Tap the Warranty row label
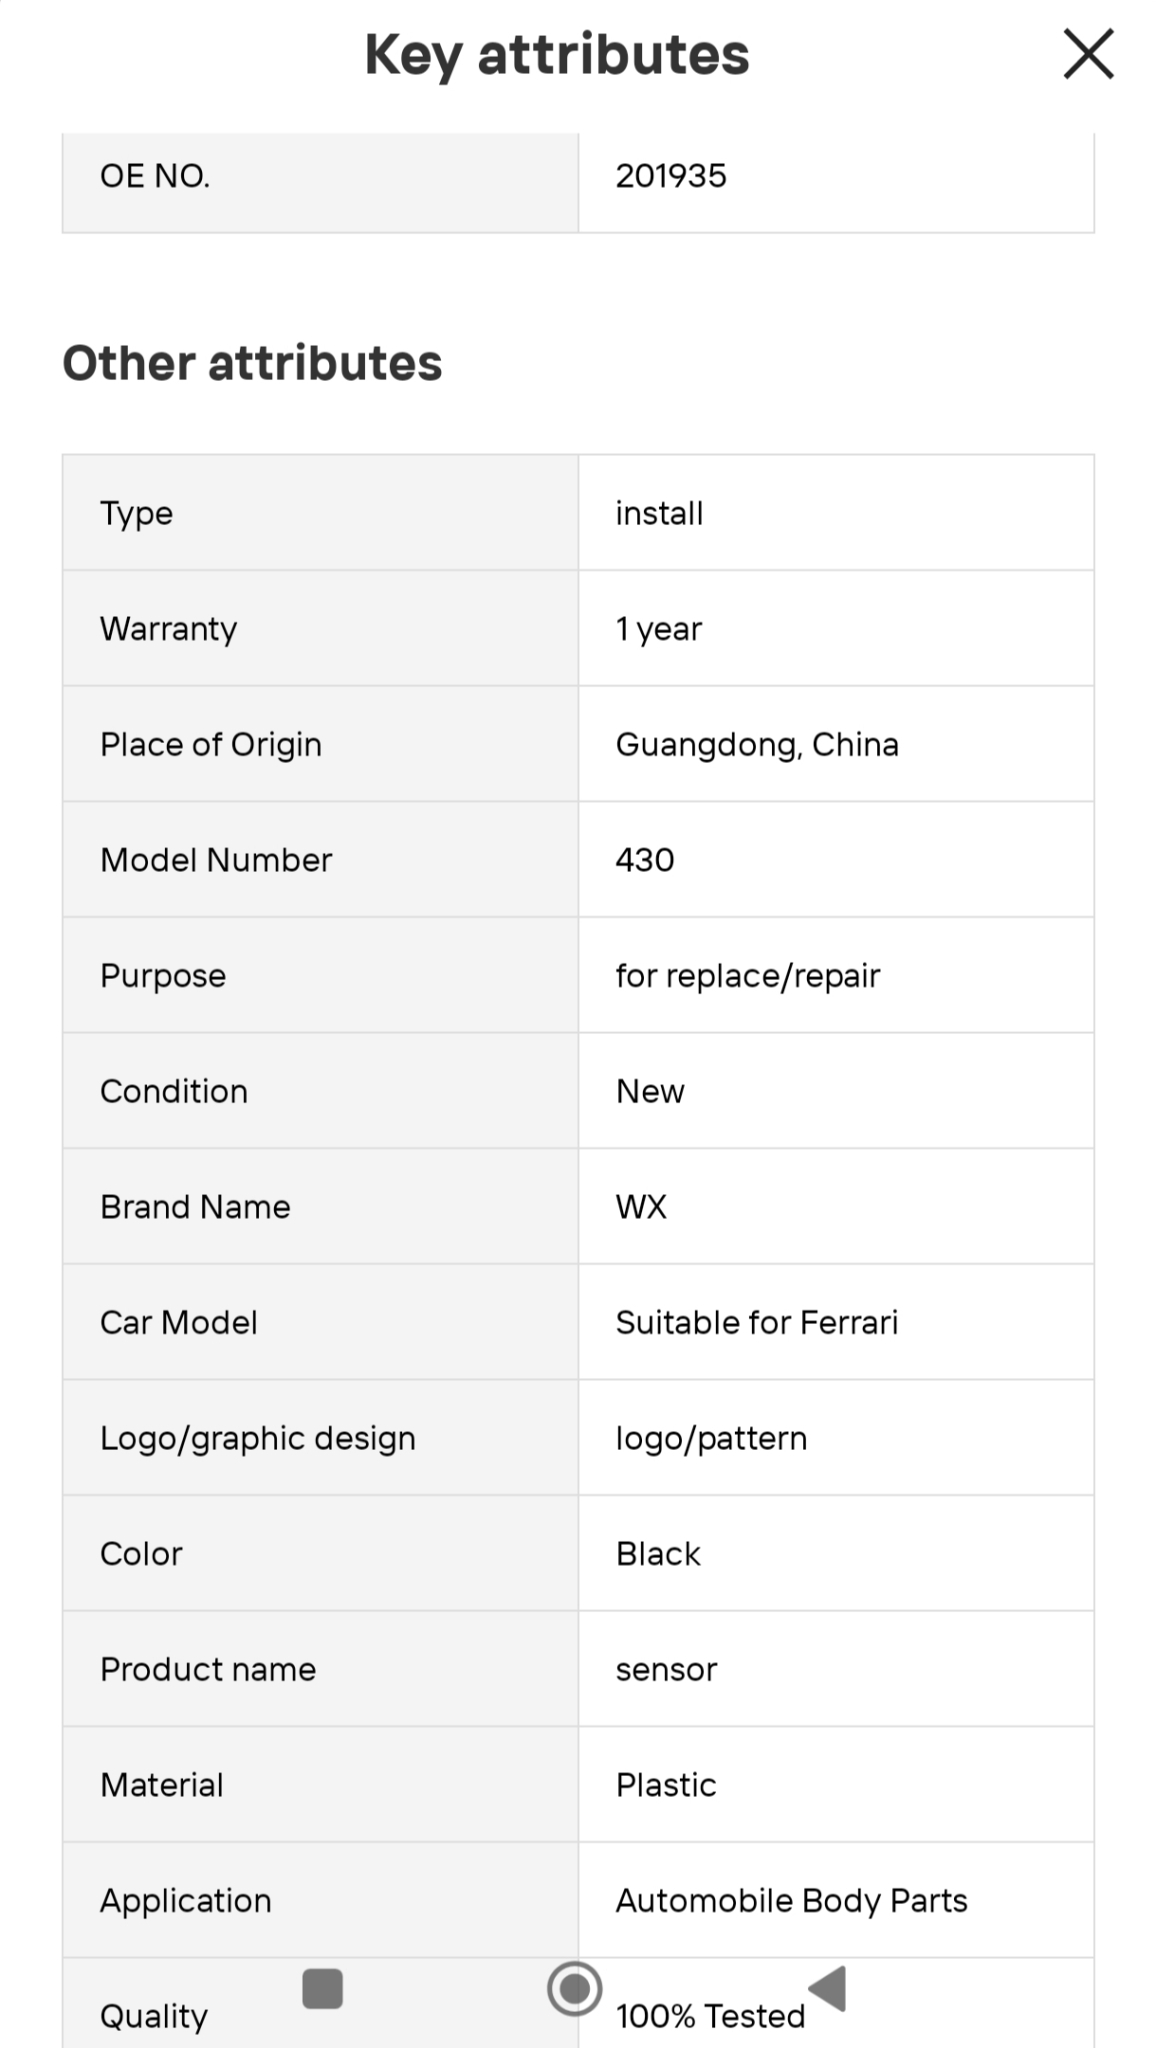Screen dimensions: 1156x2048 169,629
